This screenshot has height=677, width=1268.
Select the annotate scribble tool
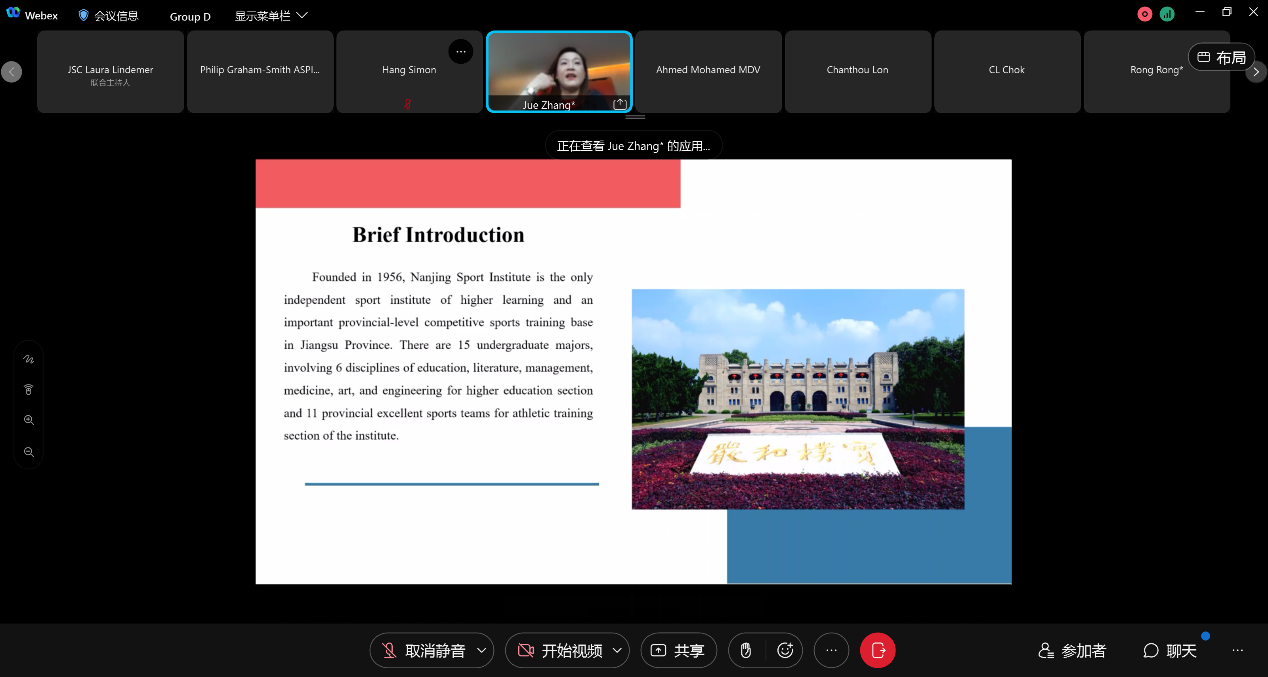pyautogui.click(x=29, y=359)
